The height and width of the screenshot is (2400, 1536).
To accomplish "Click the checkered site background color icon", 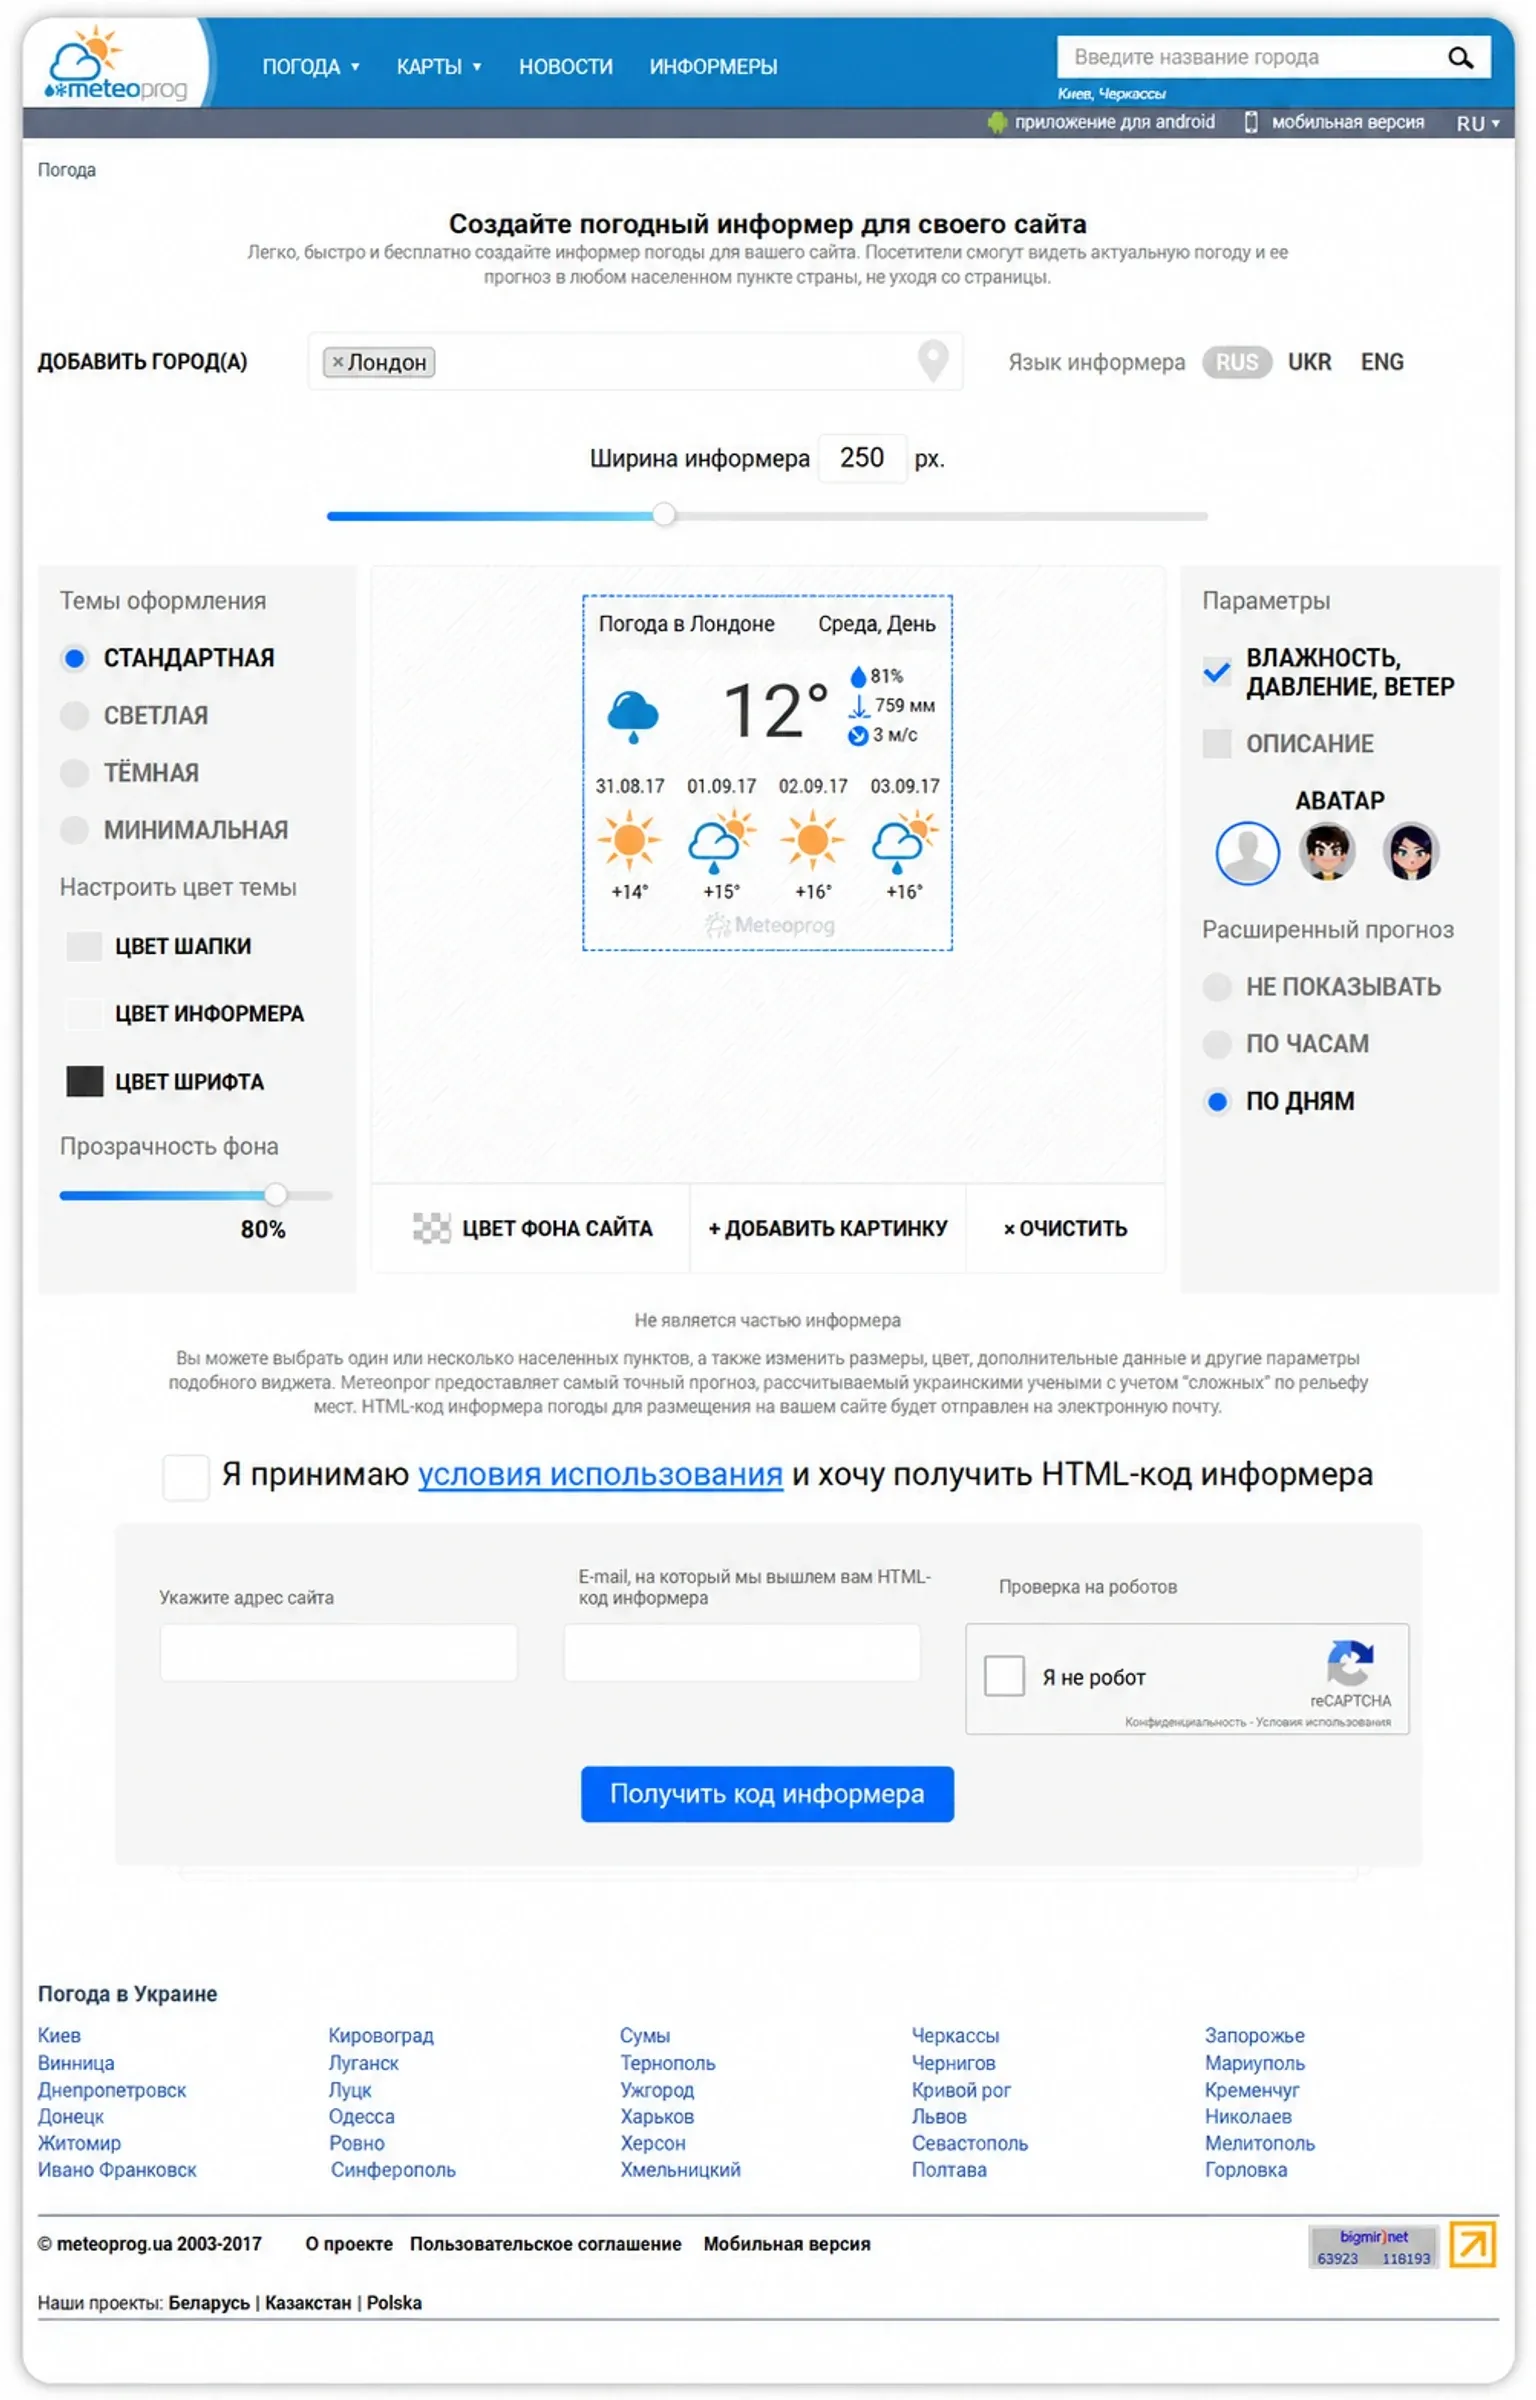I will (x=432, y=1228).
